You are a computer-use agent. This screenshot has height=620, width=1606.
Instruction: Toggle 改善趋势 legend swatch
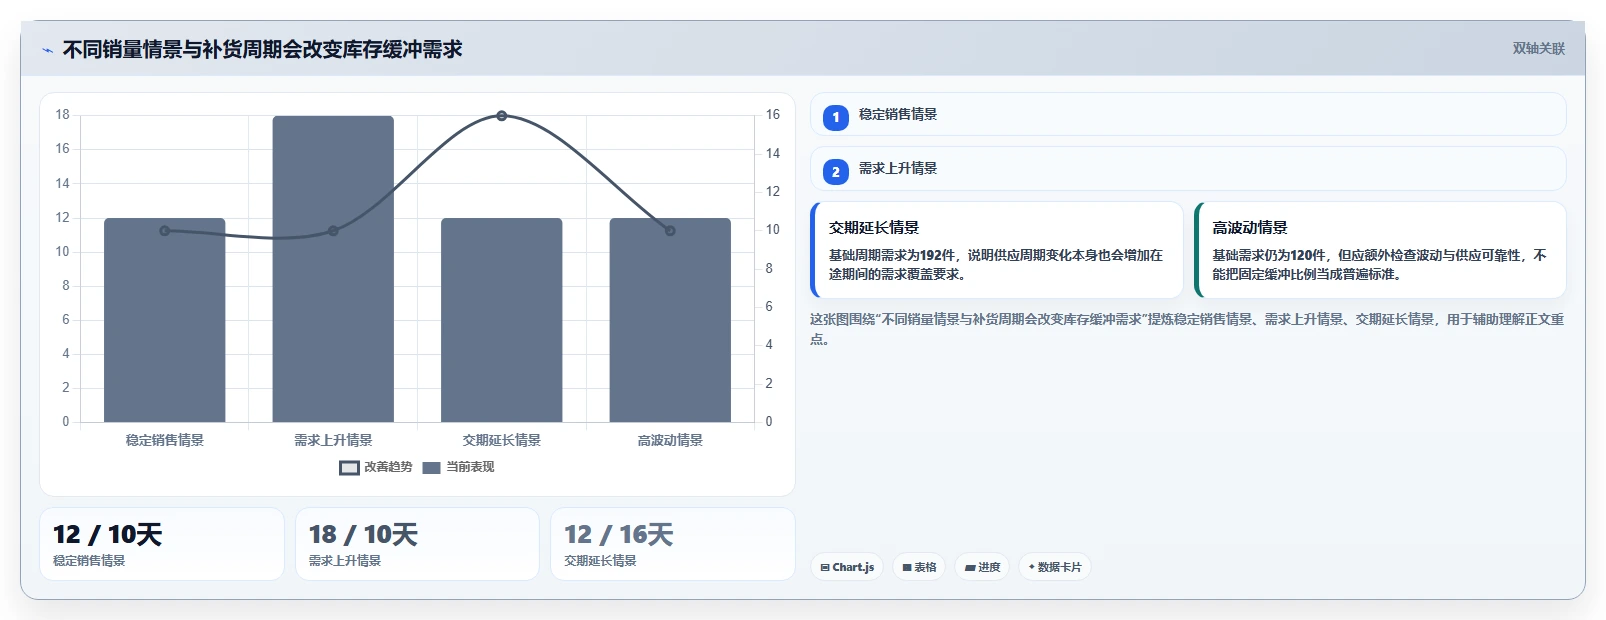click(x=349, y=467)
